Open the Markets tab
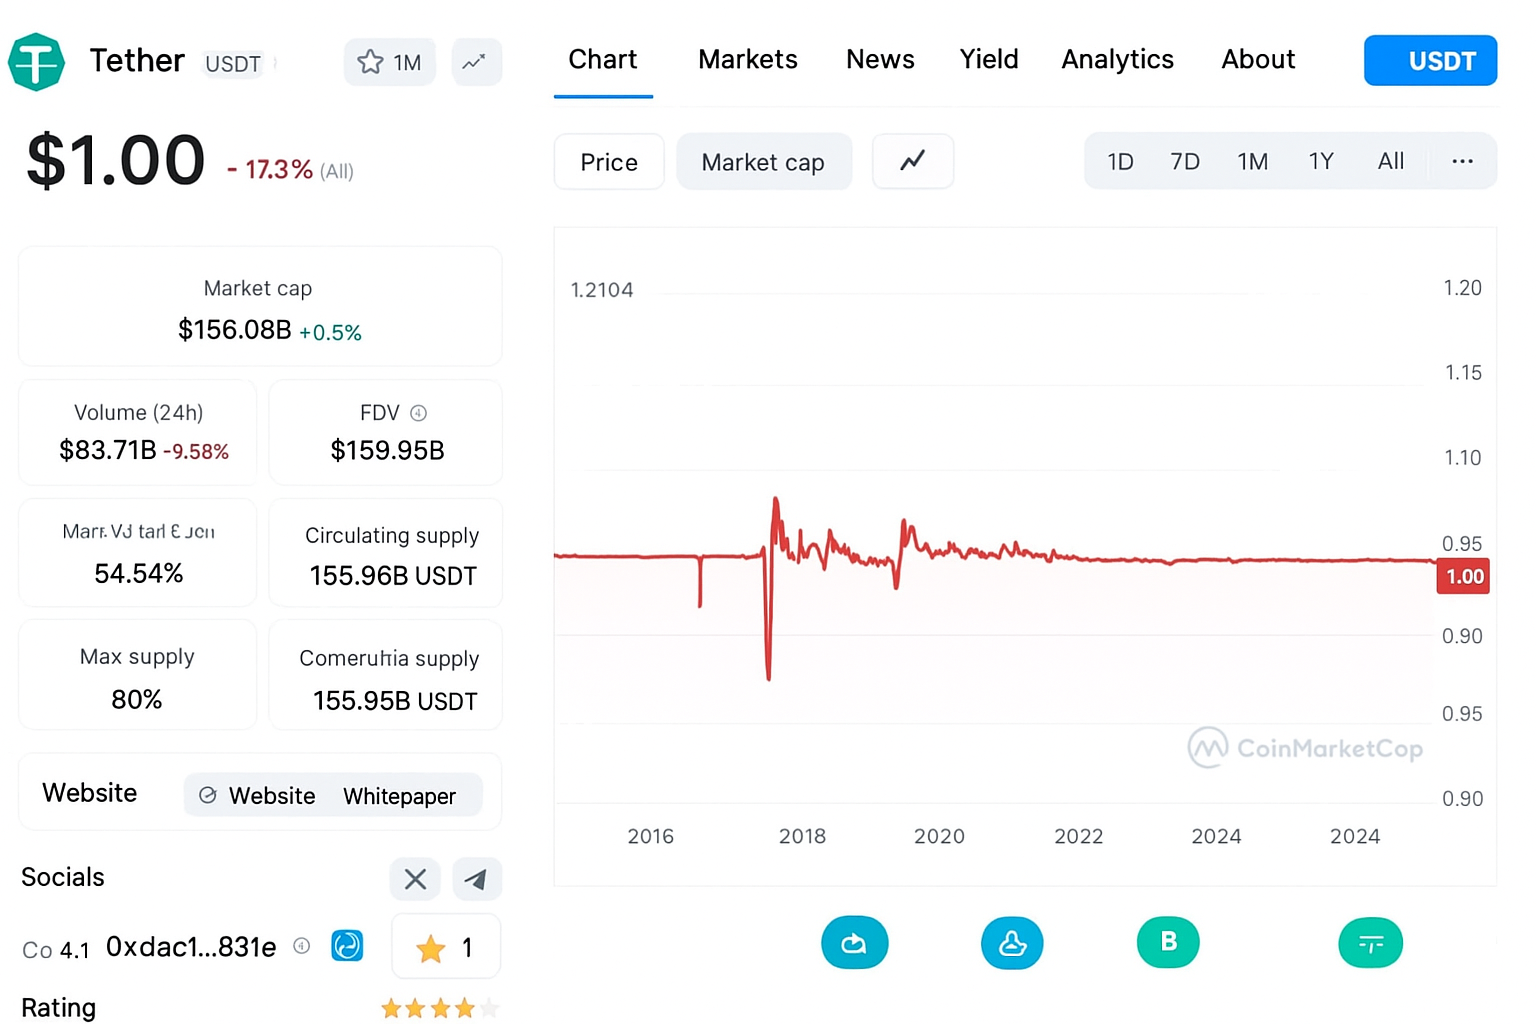This screenshot has width=1536, height=1024. click(748, 60)
